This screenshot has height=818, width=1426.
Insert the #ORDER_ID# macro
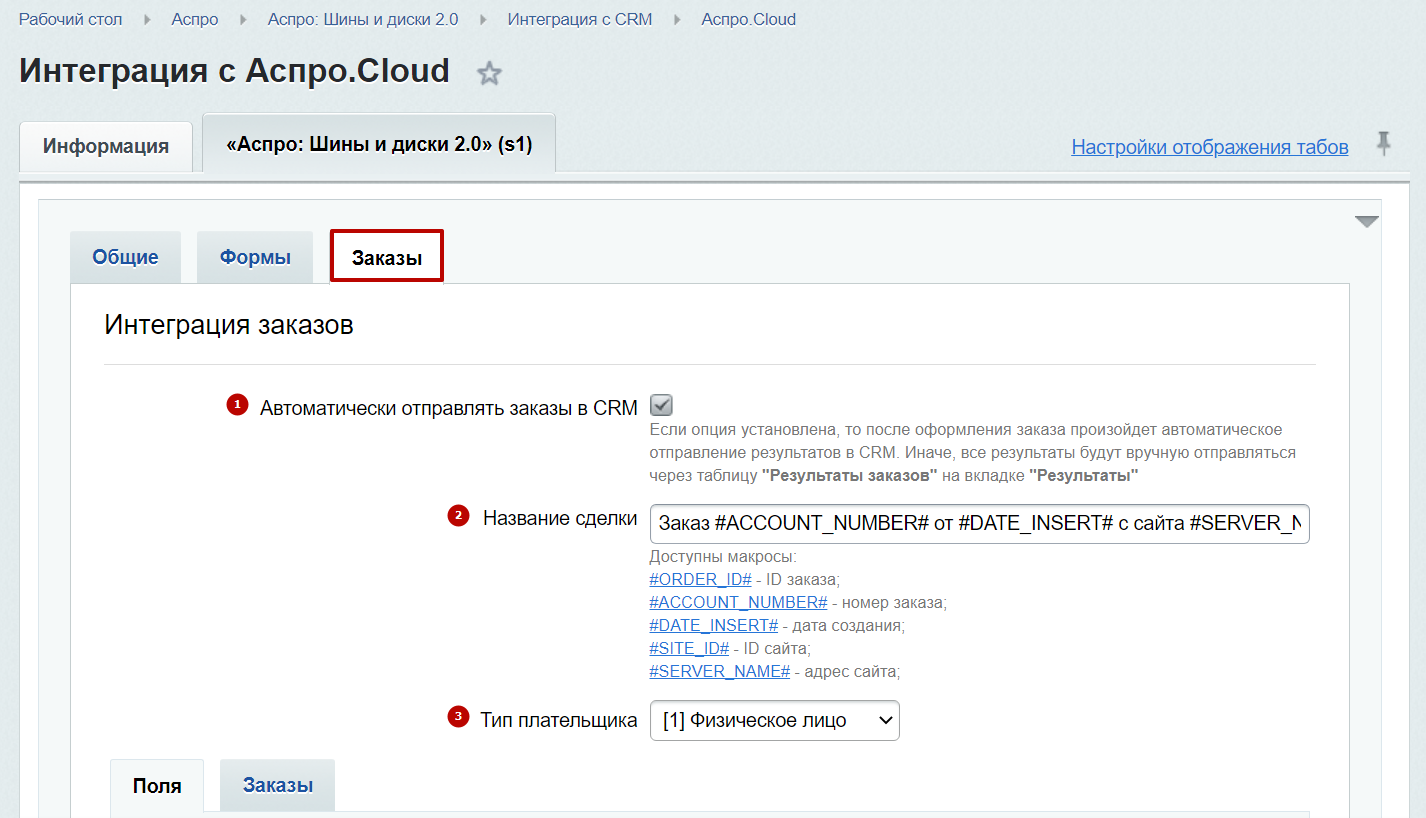700,580
